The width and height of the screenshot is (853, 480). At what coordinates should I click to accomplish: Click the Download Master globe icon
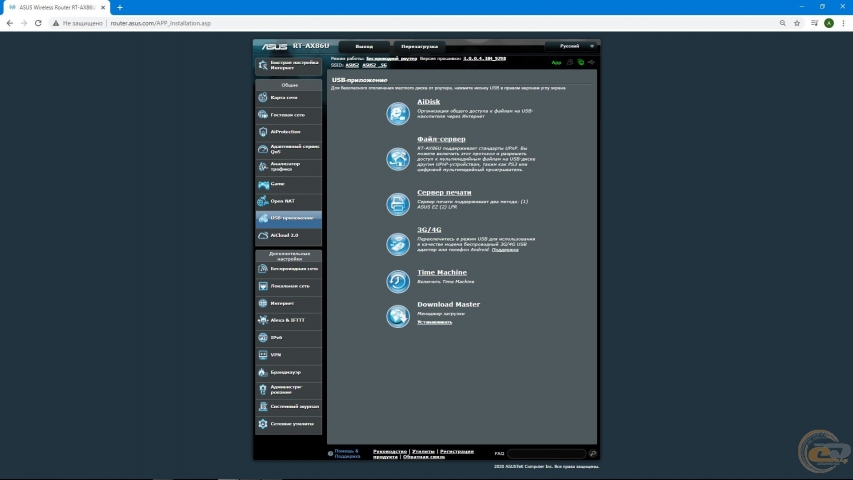[x=398, y=316]
